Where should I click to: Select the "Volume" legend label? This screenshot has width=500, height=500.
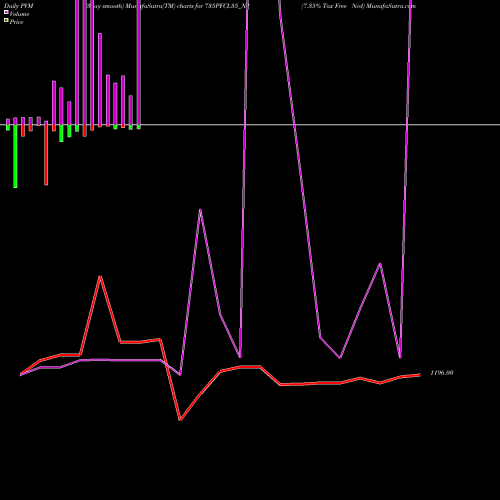point(19,14)
